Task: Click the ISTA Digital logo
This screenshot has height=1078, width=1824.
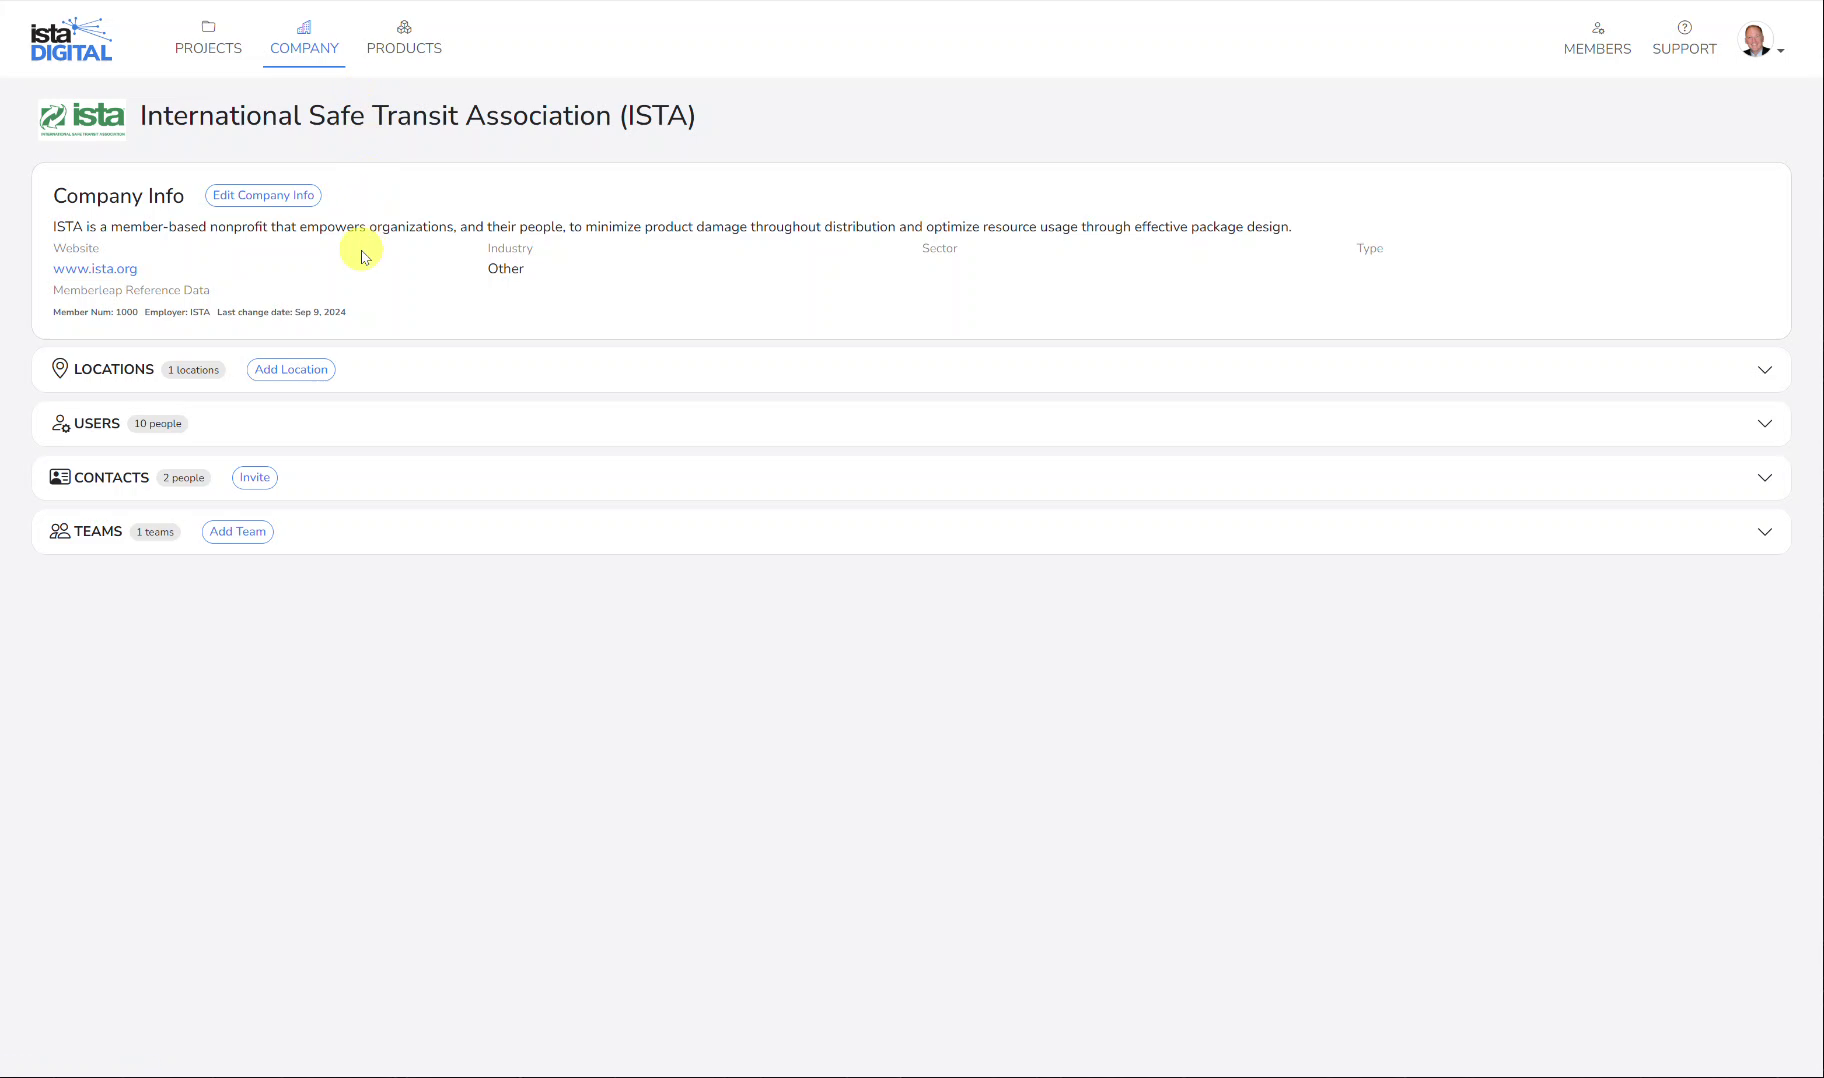Action: [71, 39]
